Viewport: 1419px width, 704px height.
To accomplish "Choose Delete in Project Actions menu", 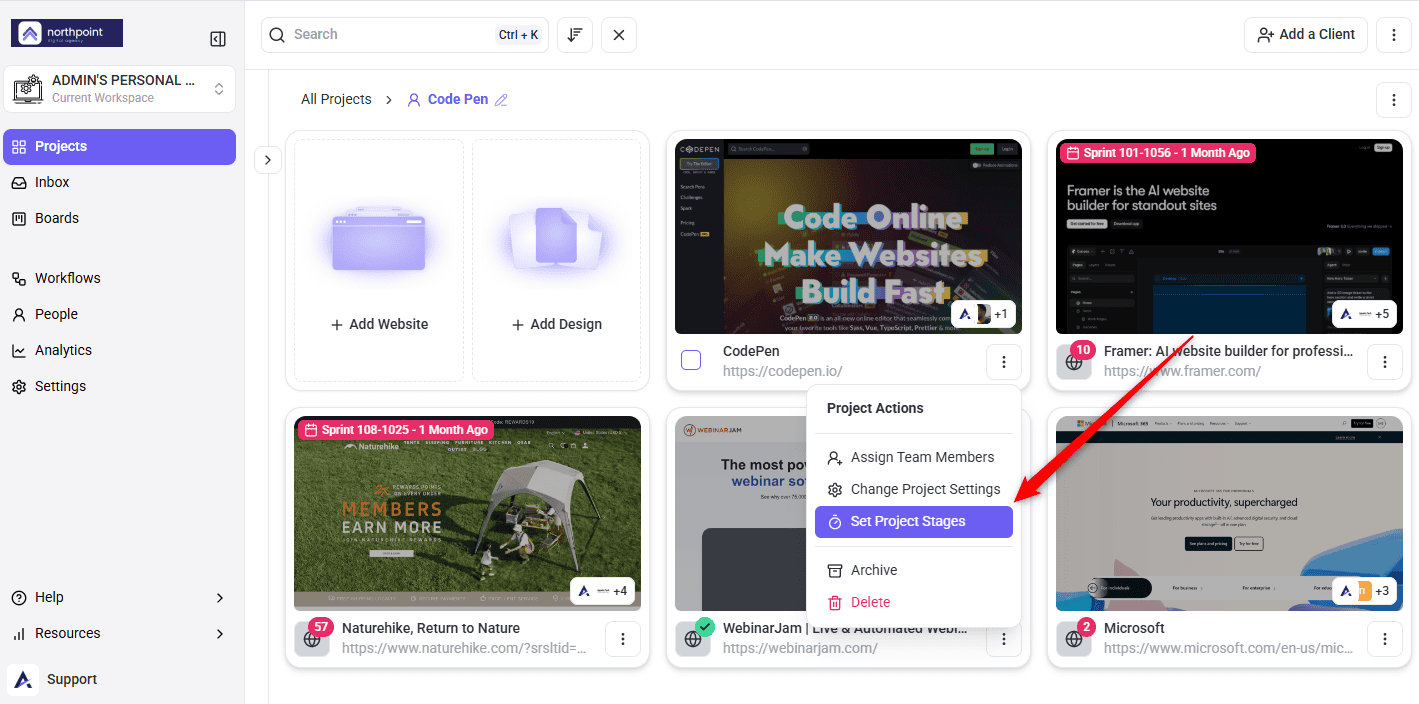I will tap(914, 602).
